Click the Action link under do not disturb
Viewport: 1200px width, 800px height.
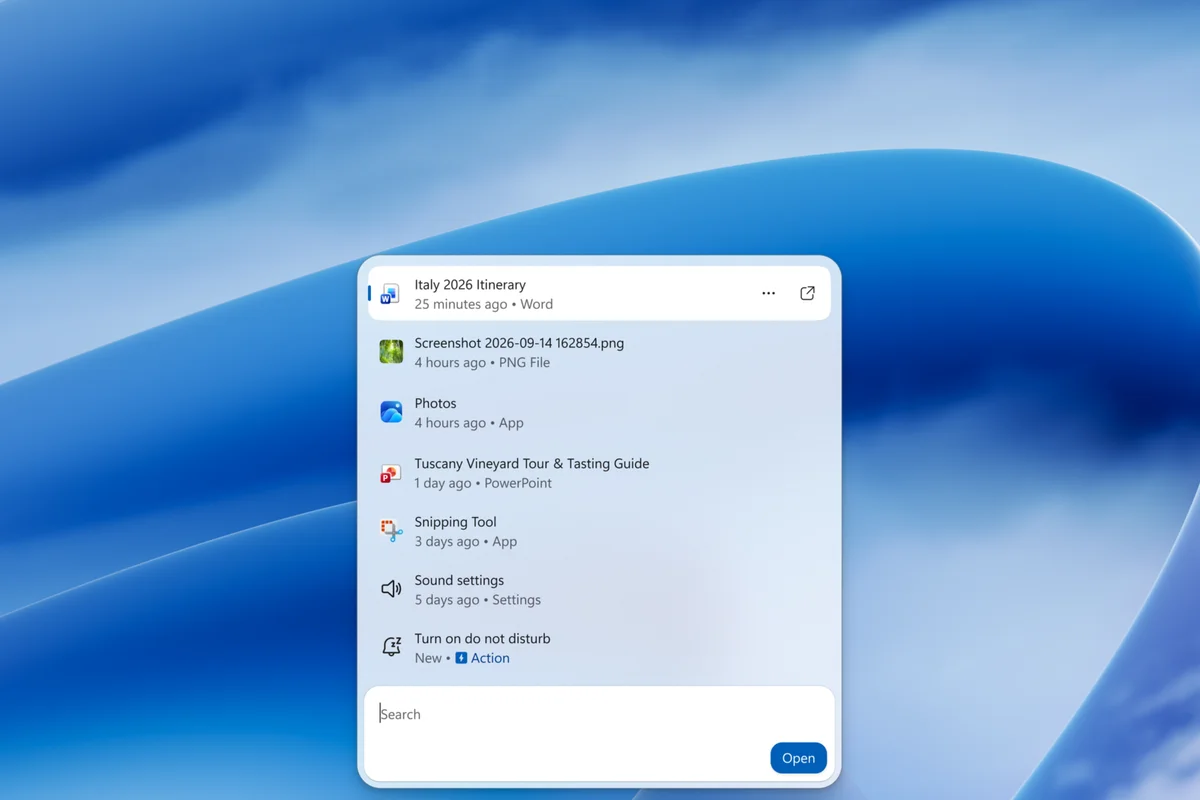click(x=490, y=658)
